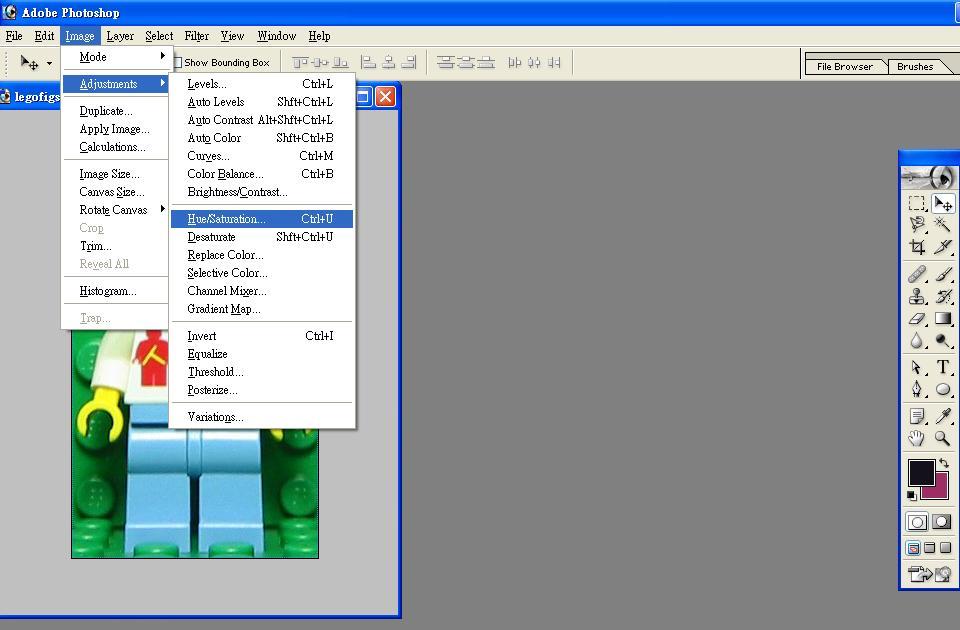Toggle Show Bounding Box checkbox
The width and height of the screenshot is (960, 630).
(178, 62)
